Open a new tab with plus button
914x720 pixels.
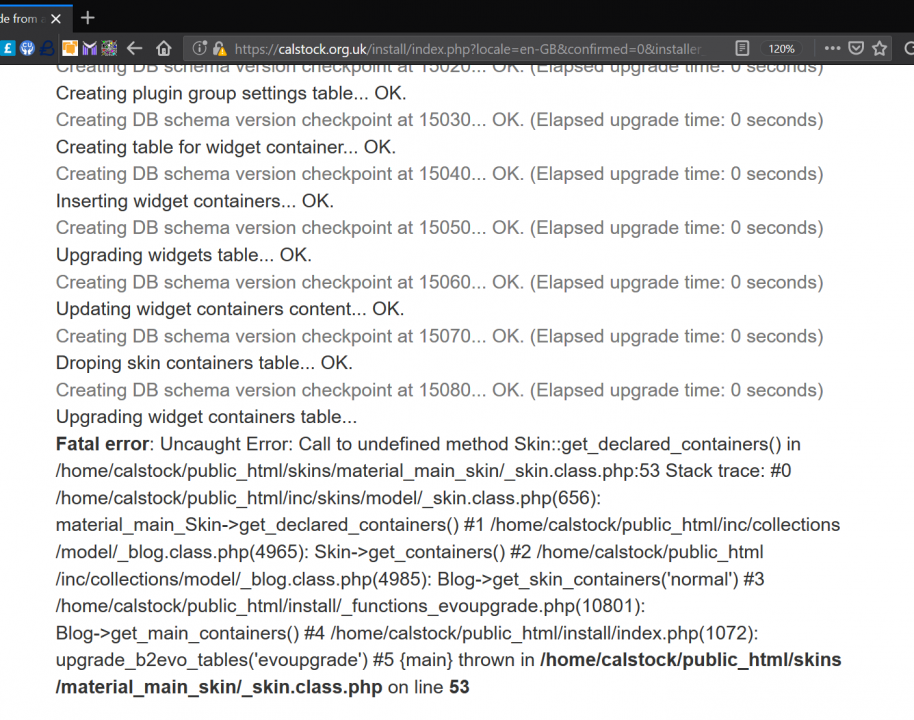pos(87,18)
